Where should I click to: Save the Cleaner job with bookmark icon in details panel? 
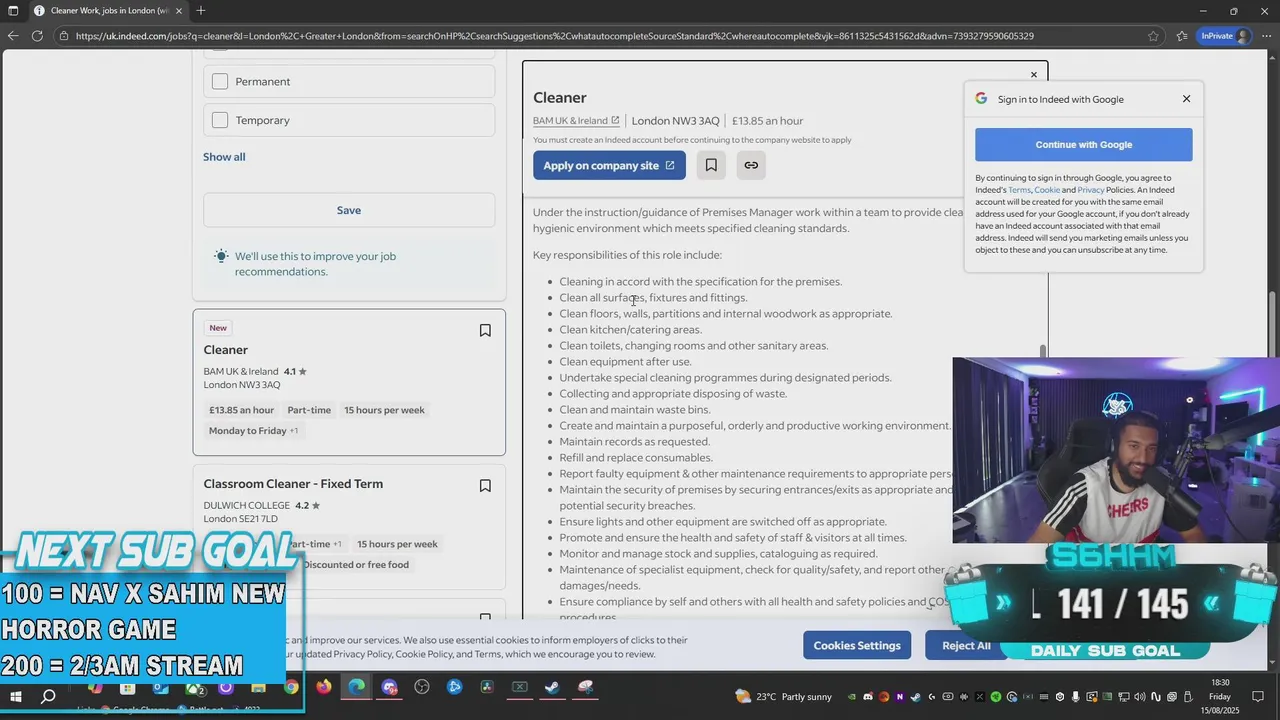(x=711, y=165)
